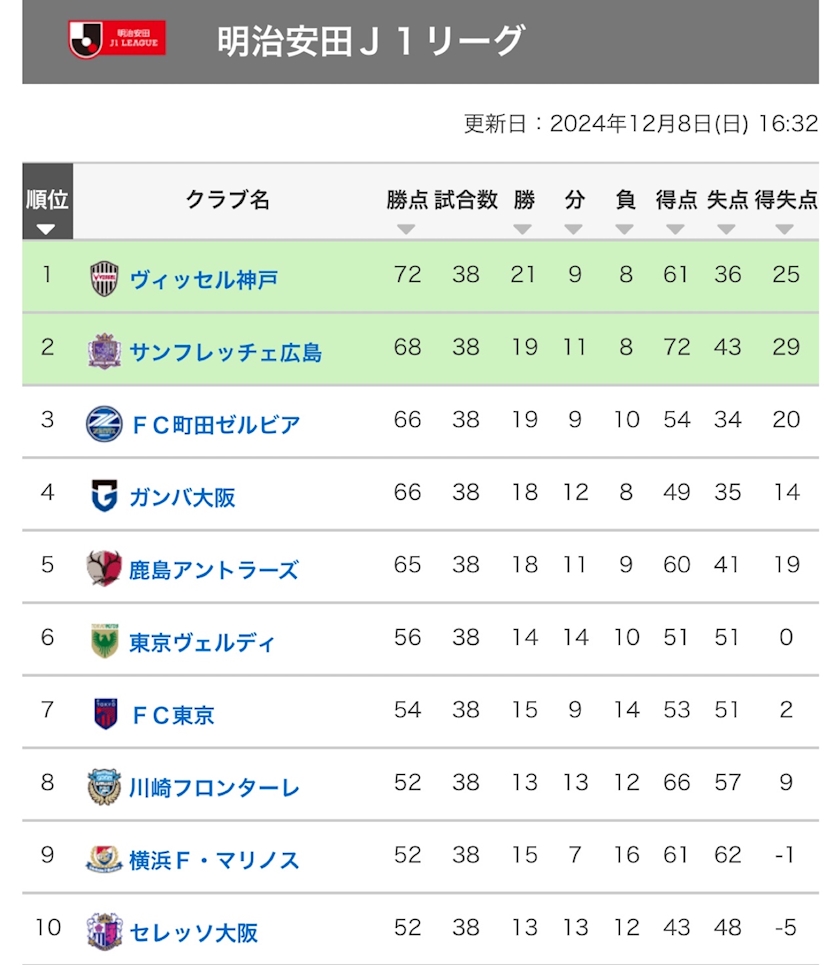Sort by 勝点 using its arrow
840x965 pixels.
click(x=405, y=229)
